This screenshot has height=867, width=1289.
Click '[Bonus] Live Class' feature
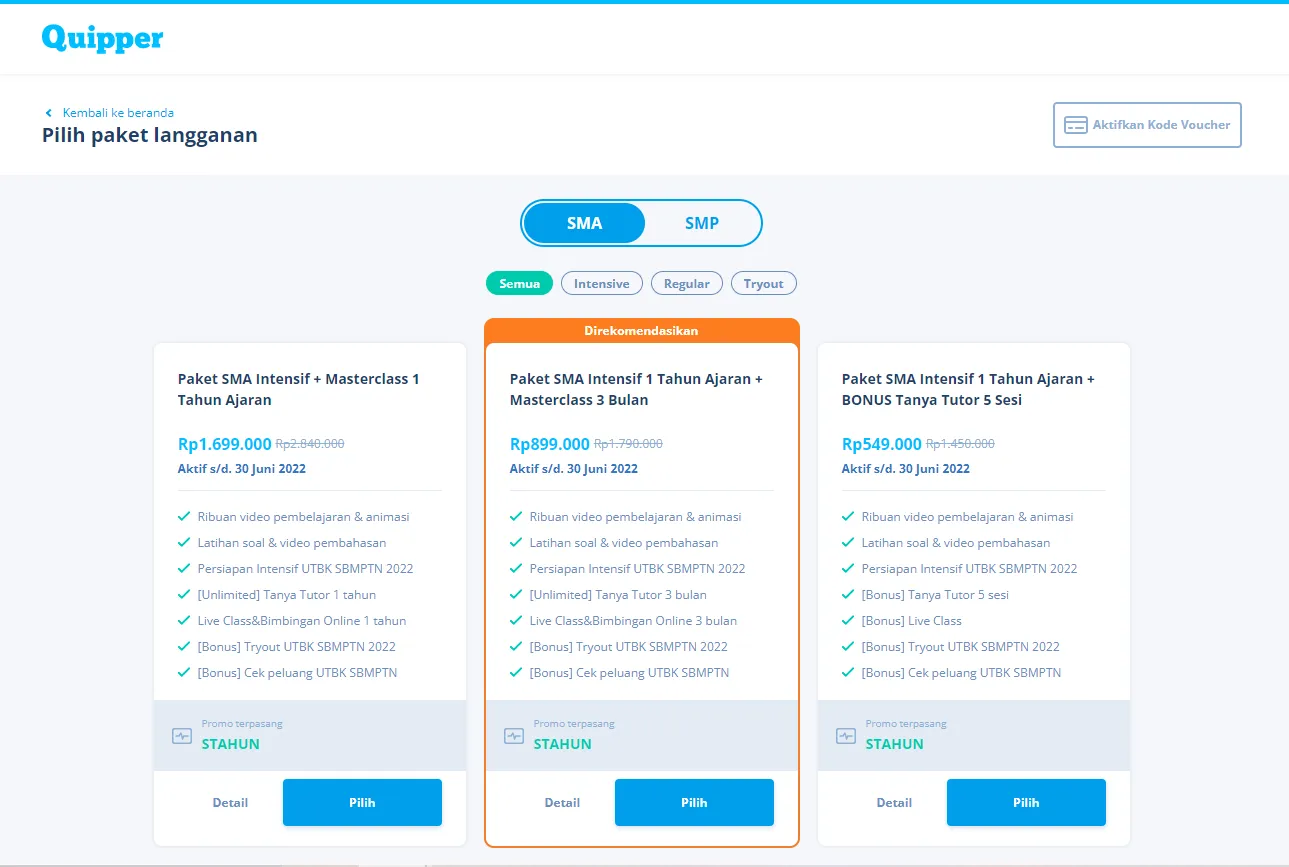(912, 621)
